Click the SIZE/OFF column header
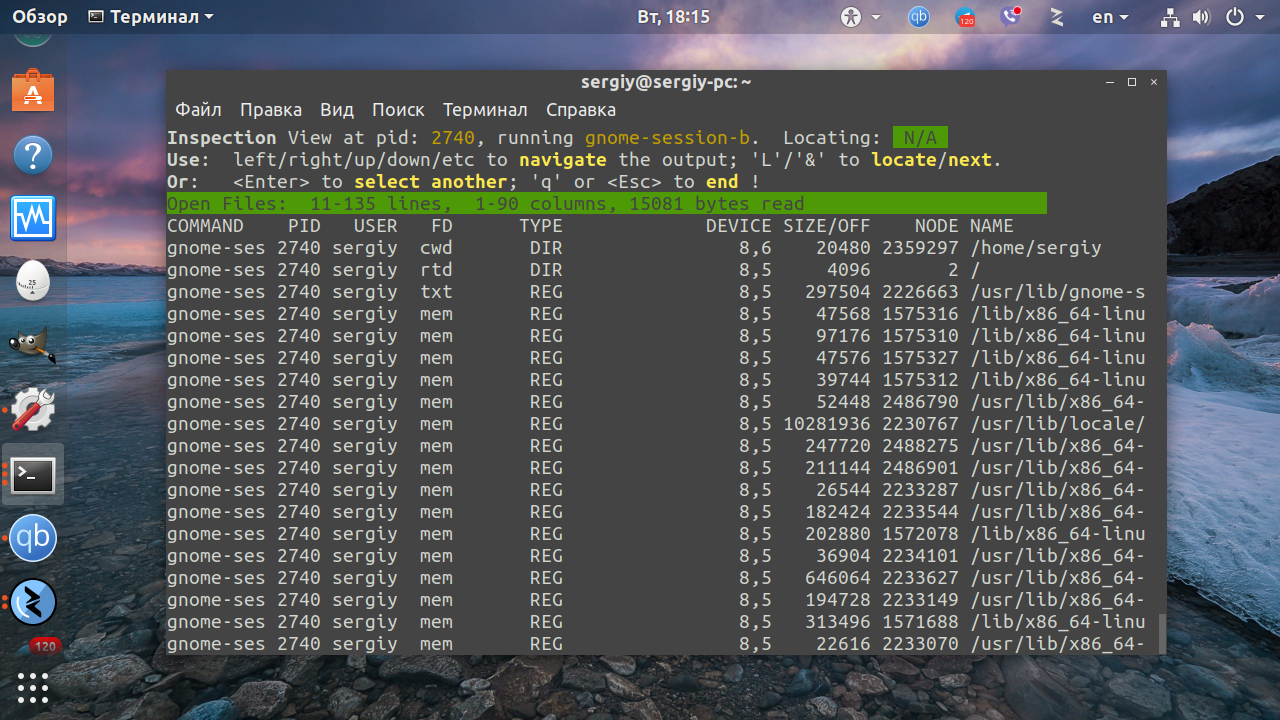This screenshot has width=1280, height=720. click(x=826, y=226)
